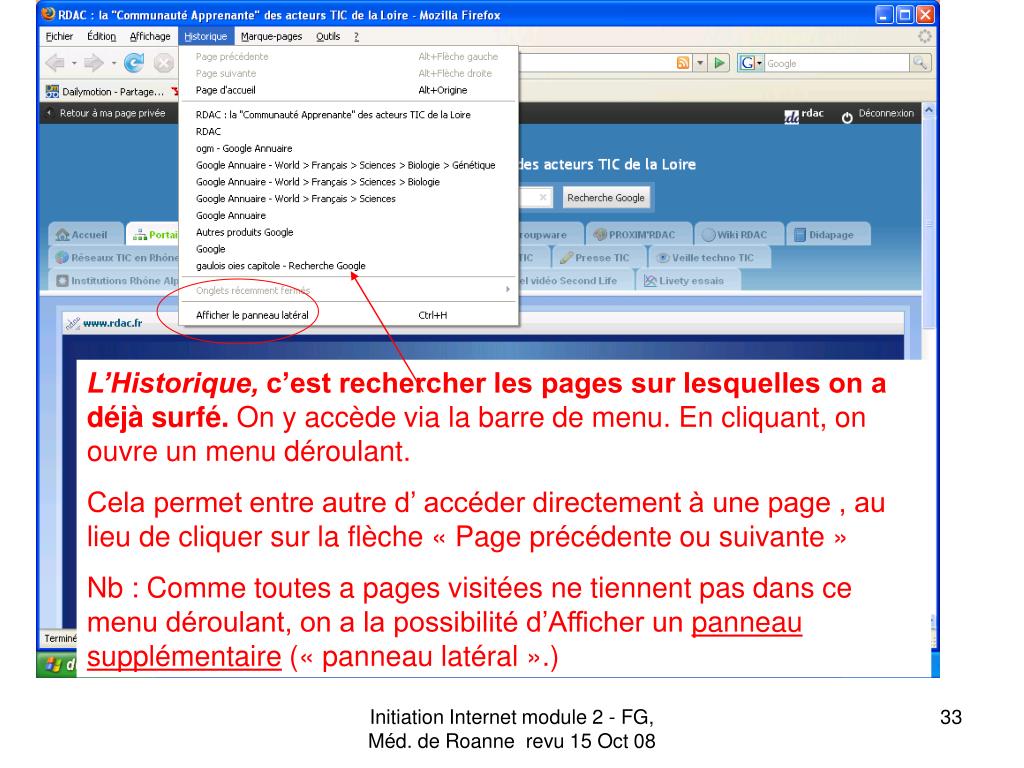Click the green Go arrow icon

coord(720,63)
